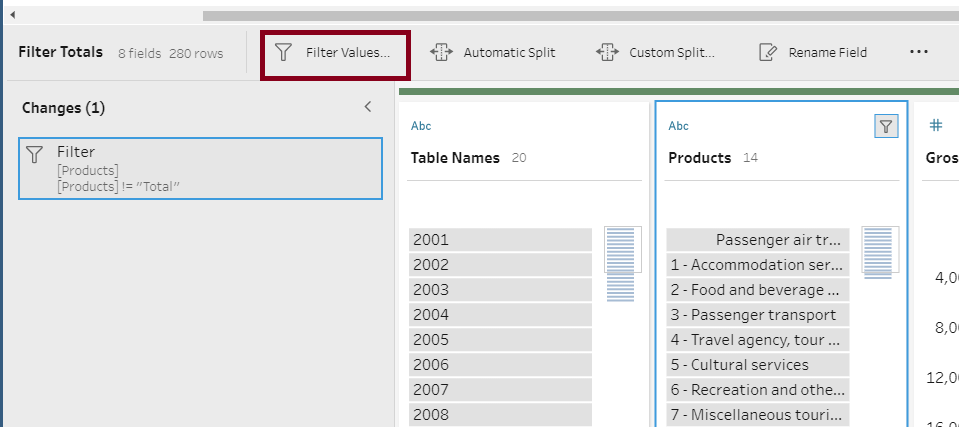
Task: Click the Custom Split icon
Action: pos(607,52)
